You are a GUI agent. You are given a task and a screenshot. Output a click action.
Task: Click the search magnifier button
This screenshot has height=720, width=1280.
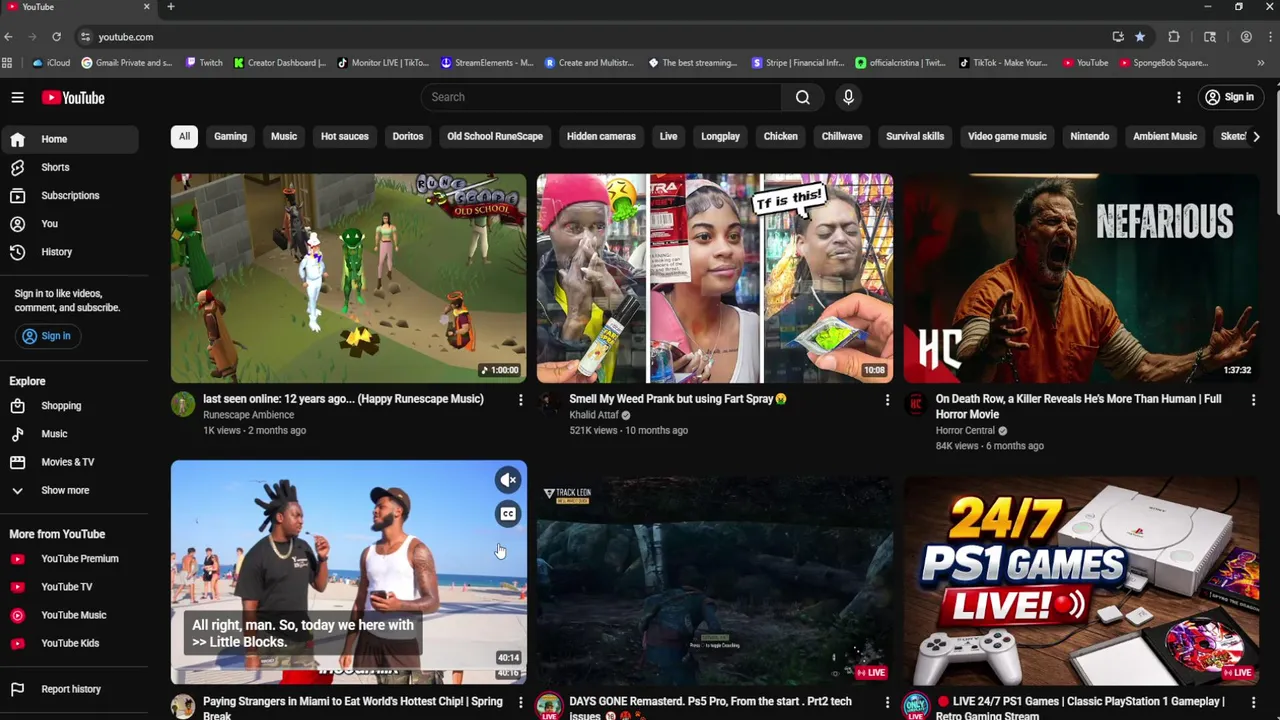[x=802, y=97]
